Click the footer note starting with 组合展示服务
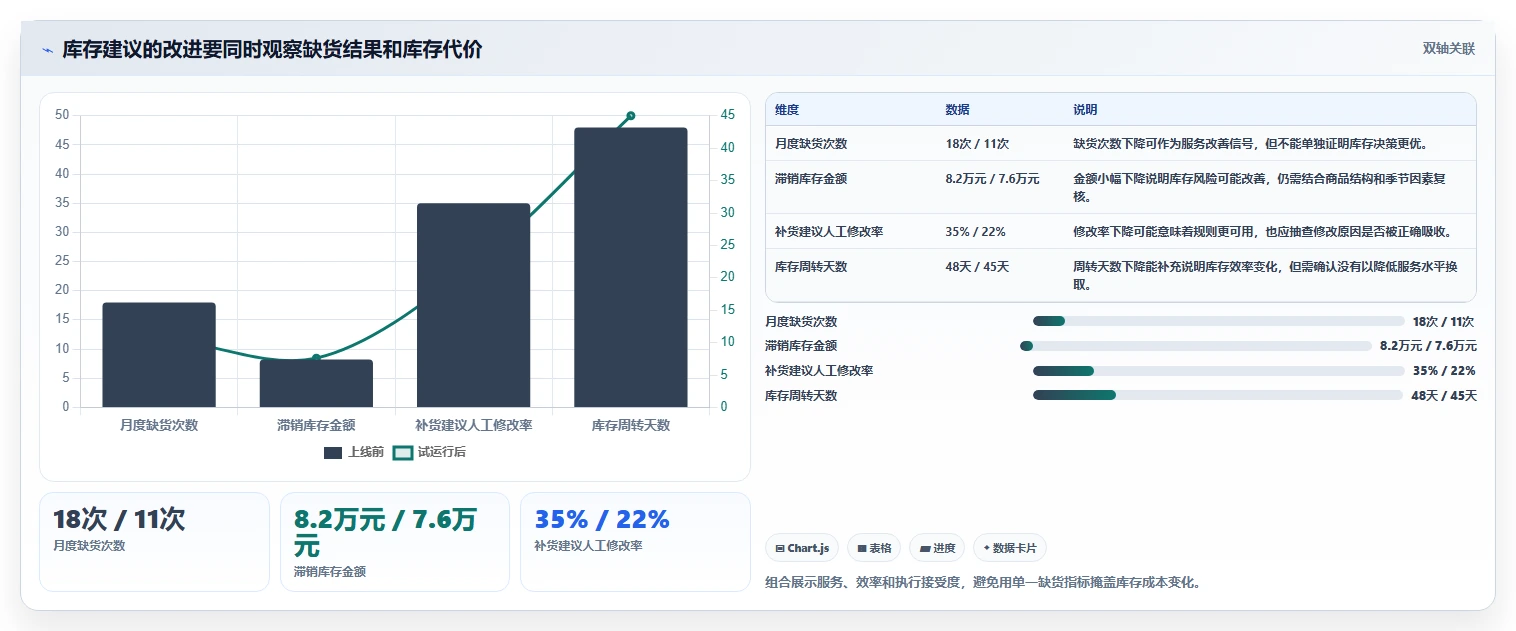Screen dimensions: 1516x631 pos(982,582)
